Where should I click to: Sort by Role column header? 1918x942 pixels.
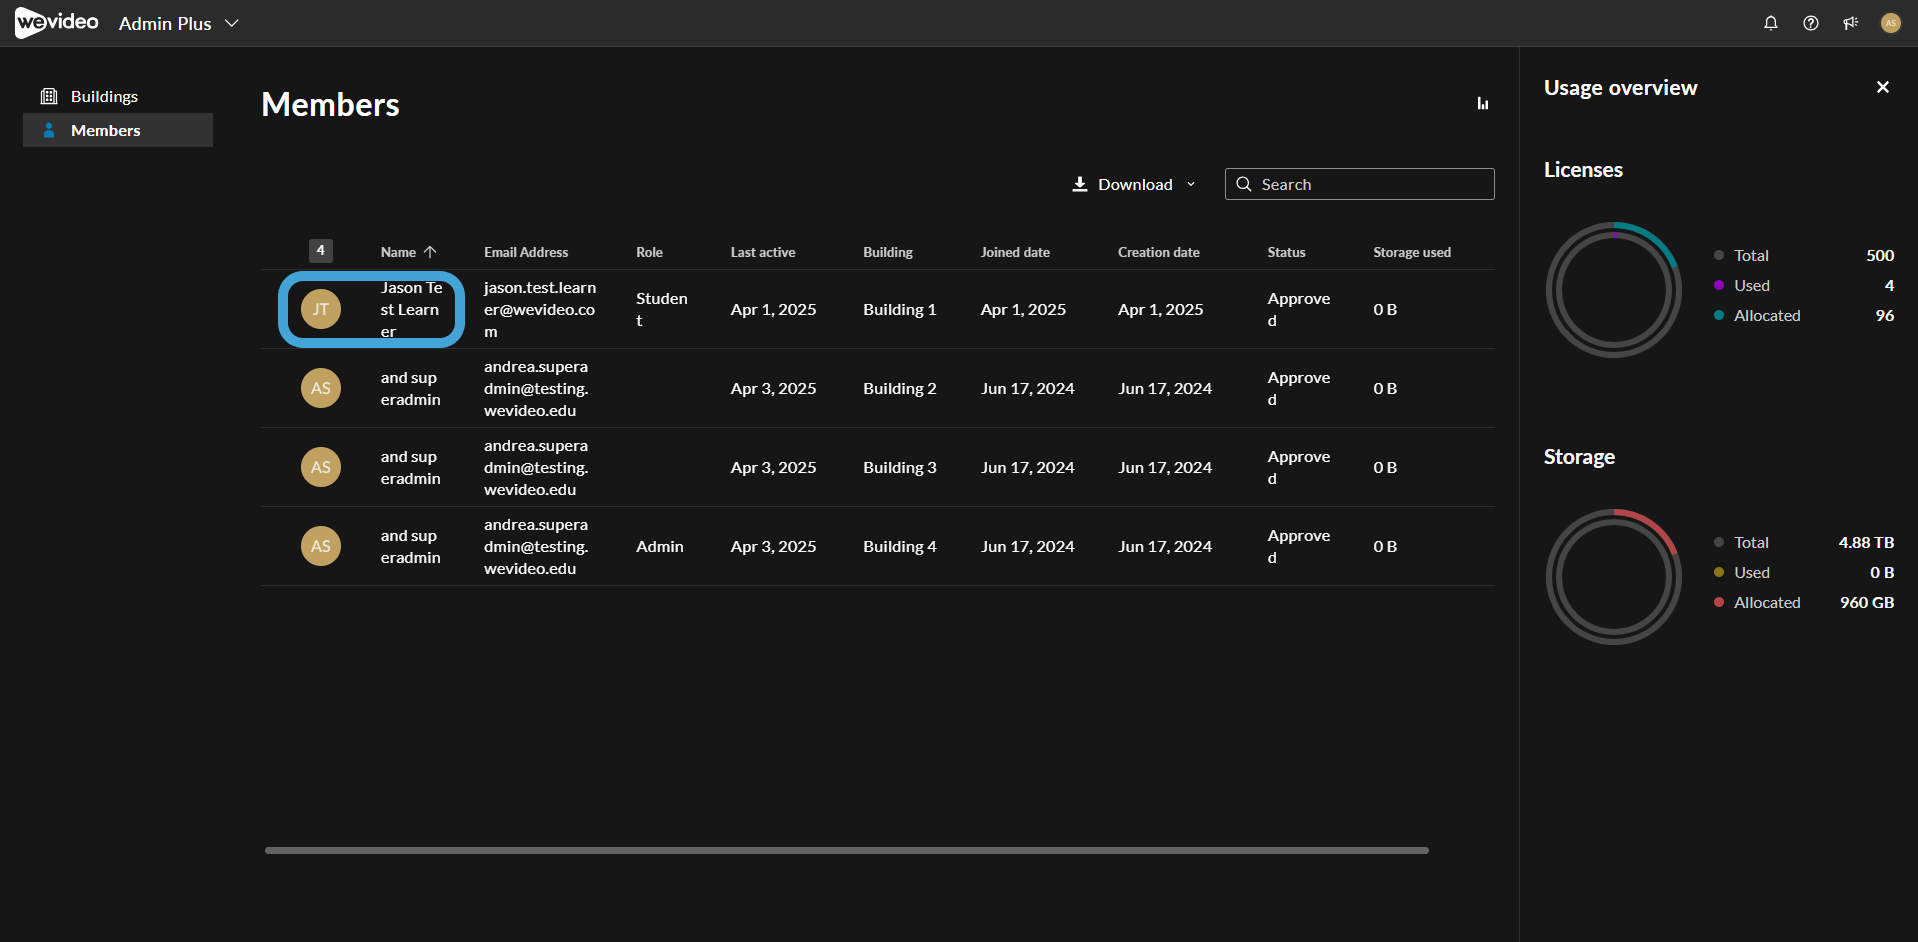tap(649, 252)
